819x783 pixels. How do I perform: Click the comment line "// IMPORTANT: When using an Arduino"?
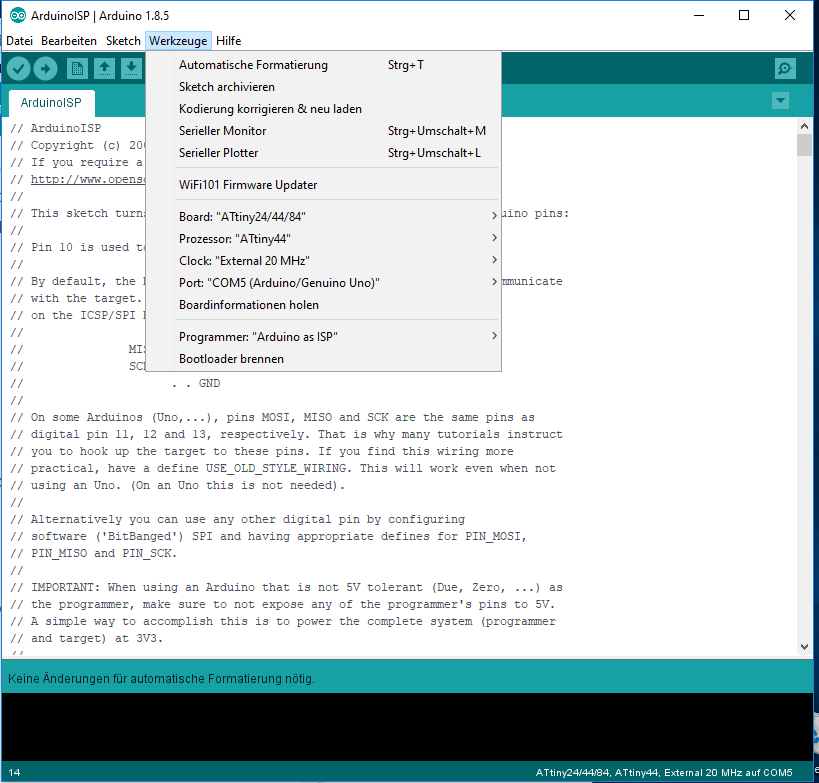(286, 587)
